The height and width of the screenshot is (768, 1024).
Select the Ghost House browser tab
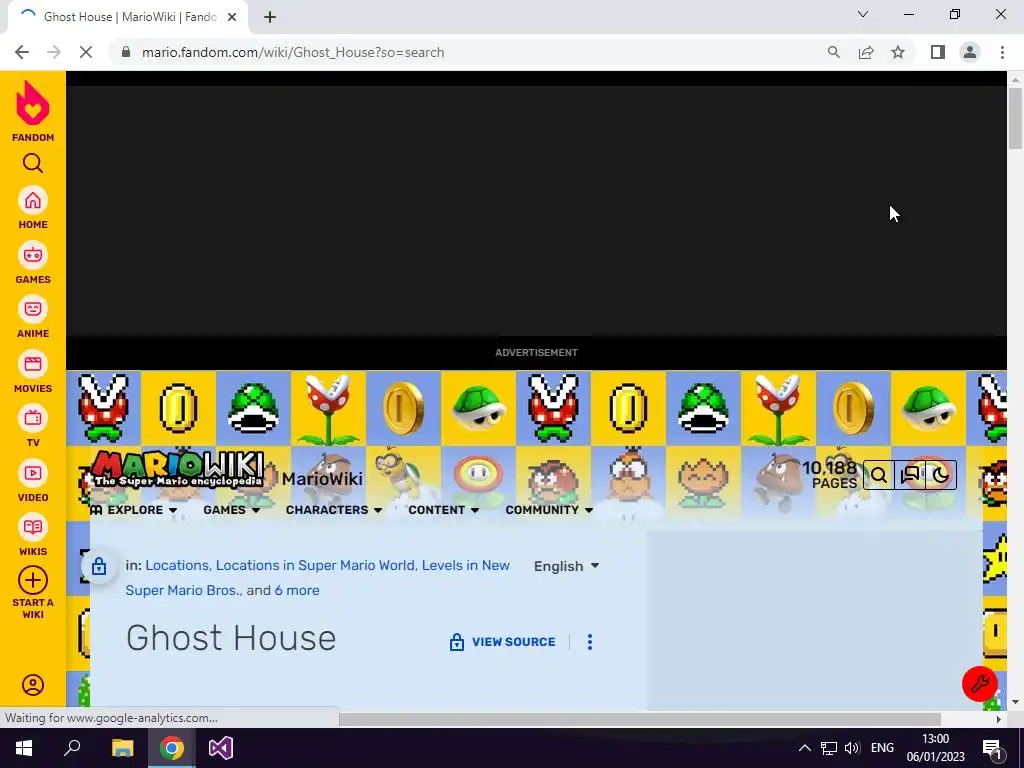click(127, 17)
